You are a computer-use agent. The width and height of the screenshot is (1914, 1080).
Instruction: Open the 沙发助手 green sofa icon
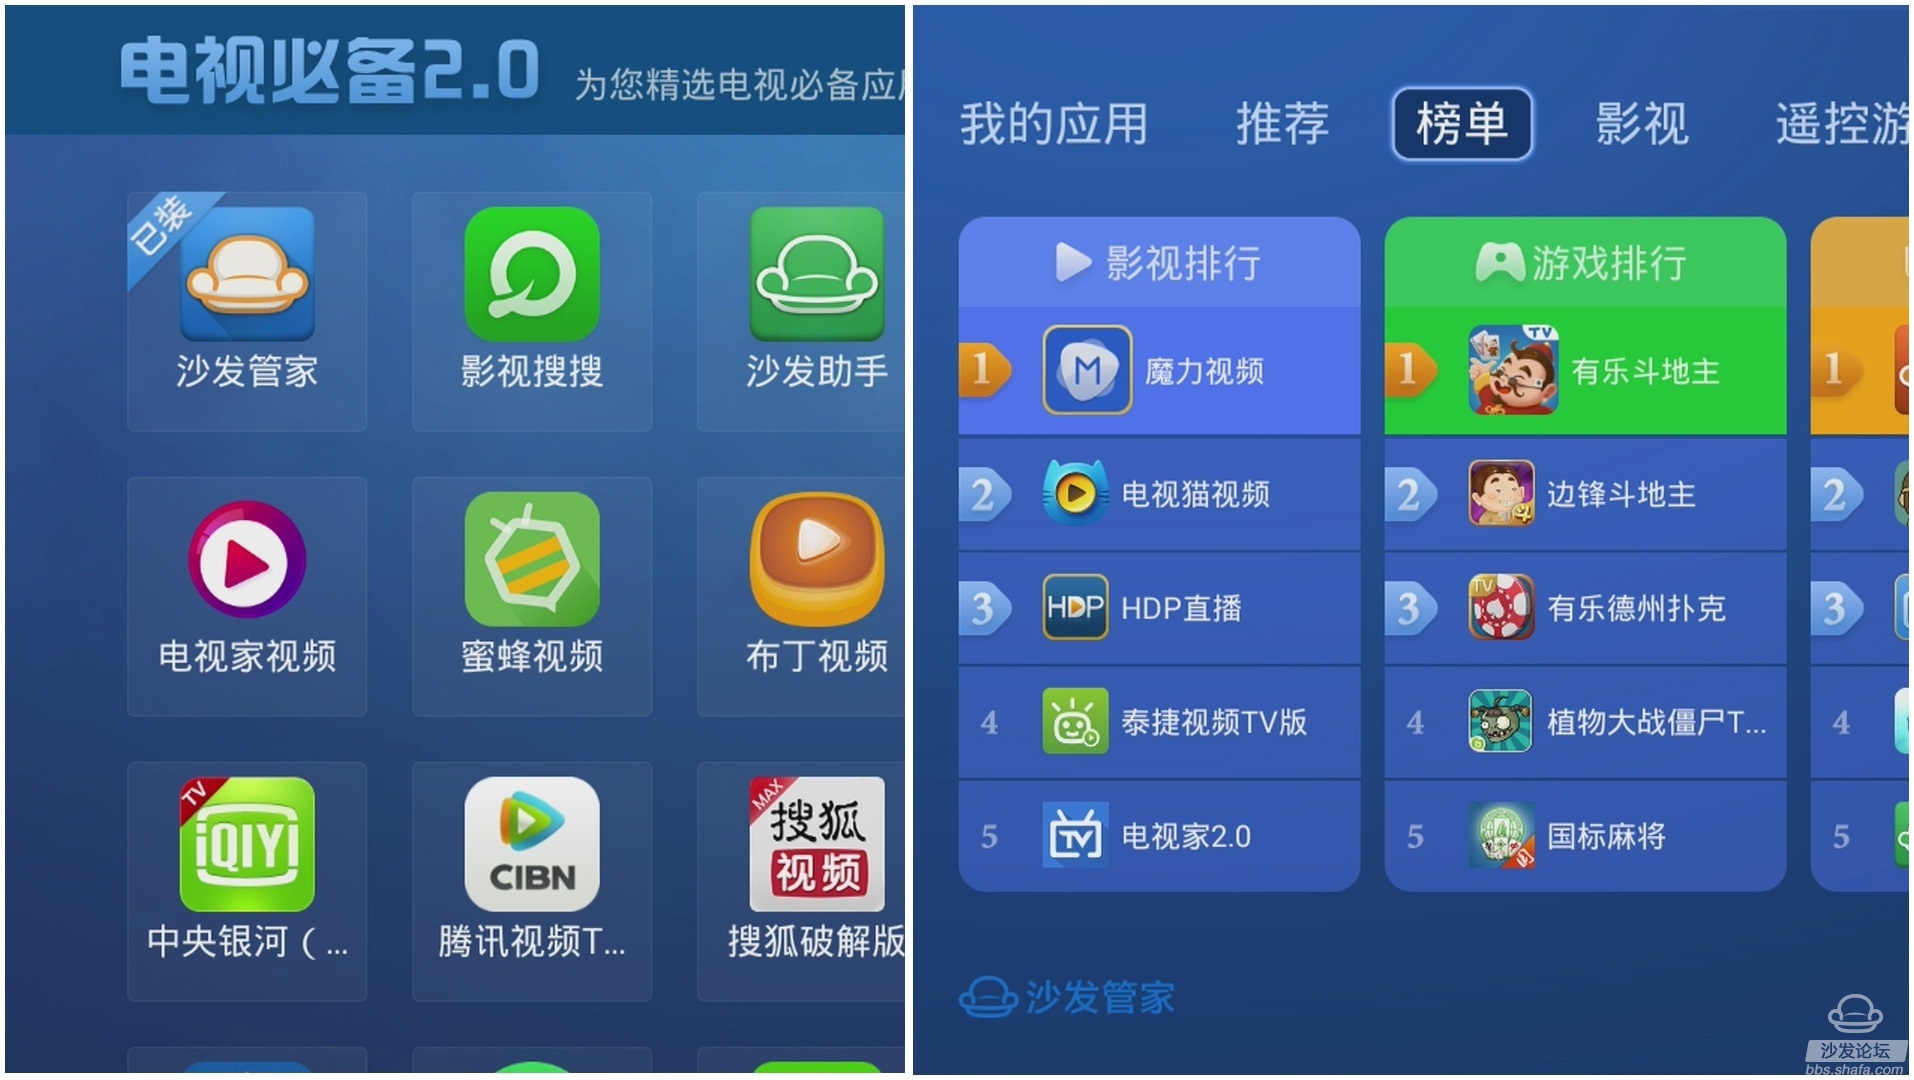pos(817,274)
